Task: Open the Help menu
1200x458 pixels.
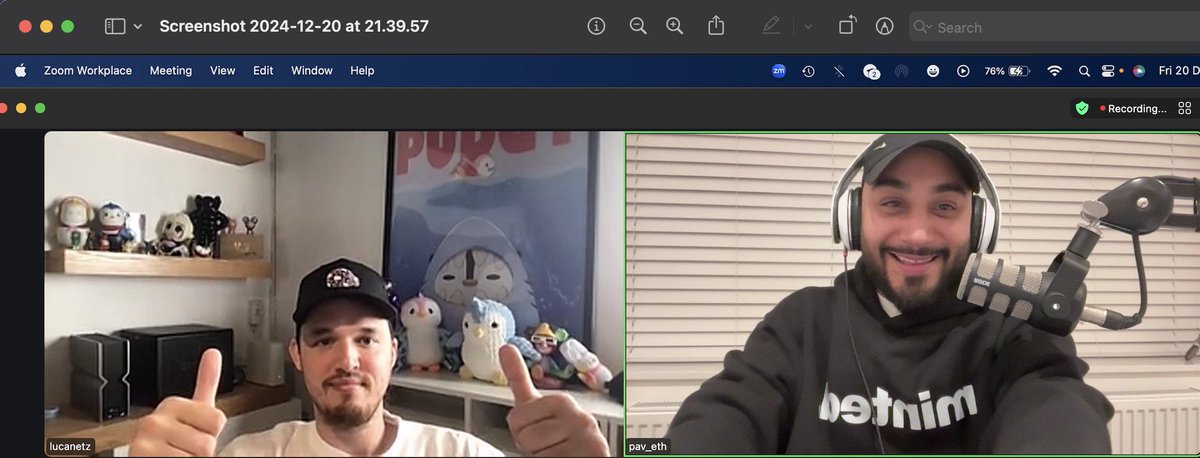Action: coord(362,71)
